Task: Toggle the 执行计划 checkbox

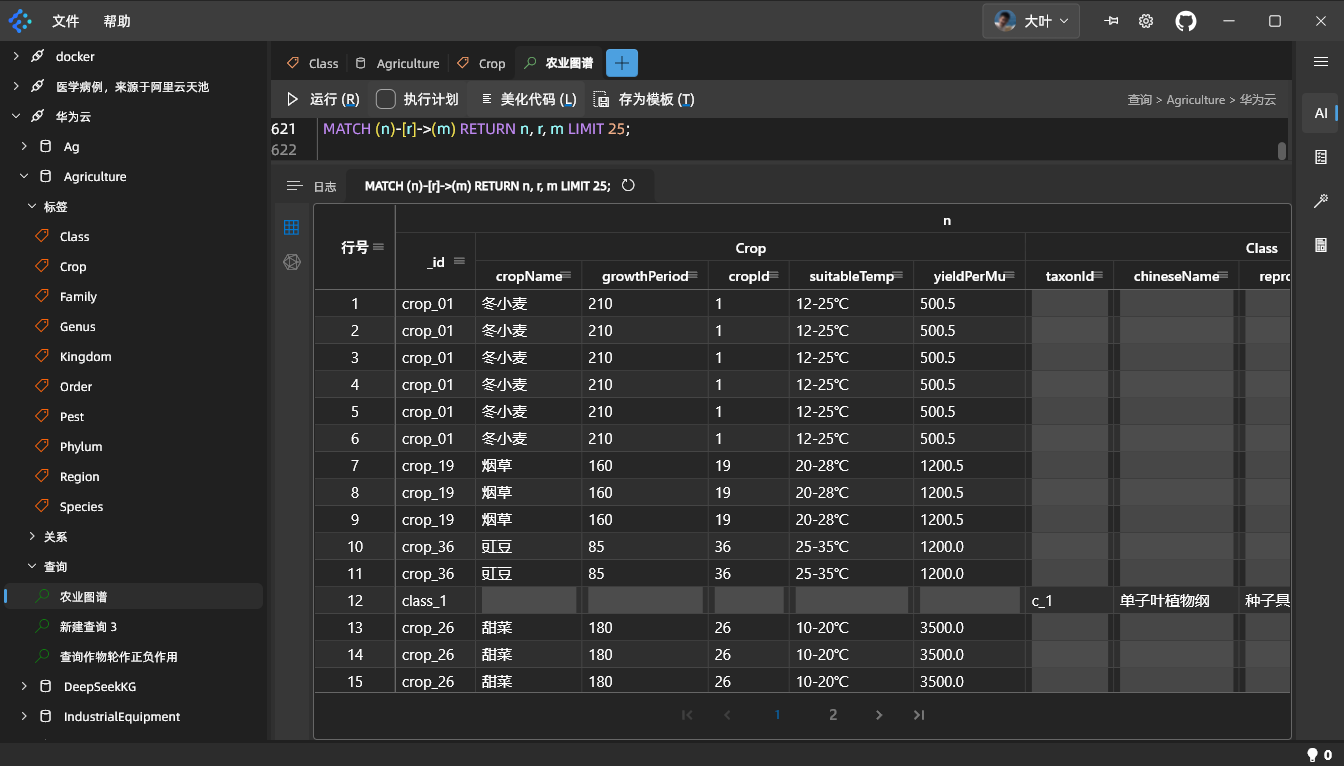Action: [386, 99]
